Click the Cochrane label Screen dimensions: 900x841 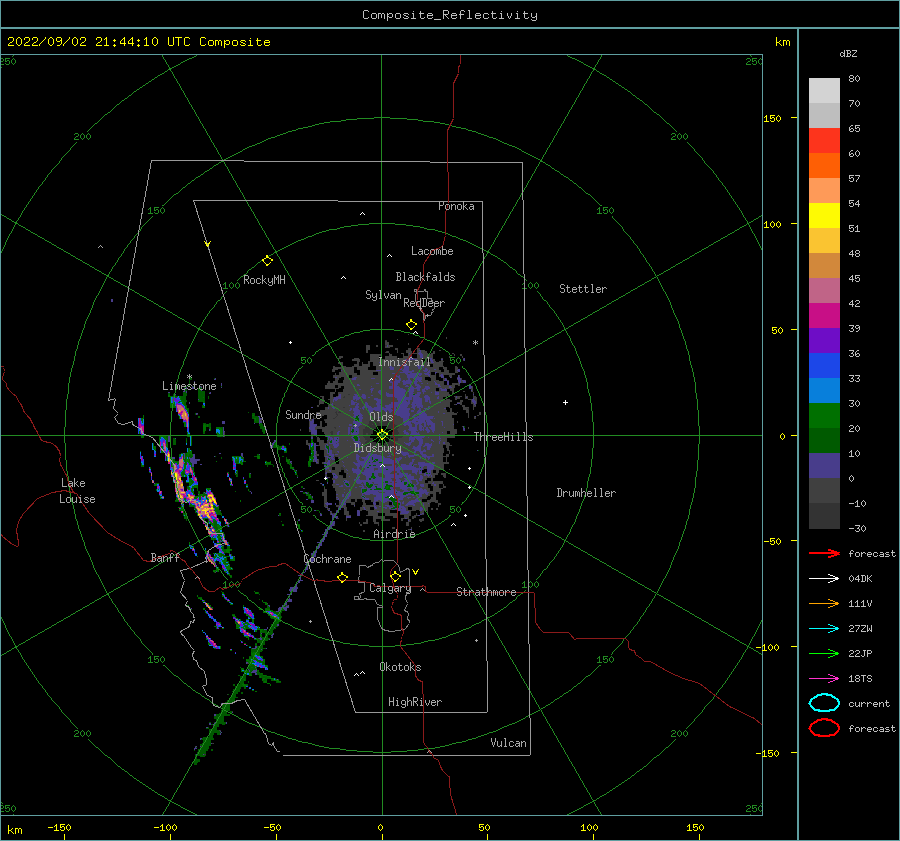pos(327,559)
